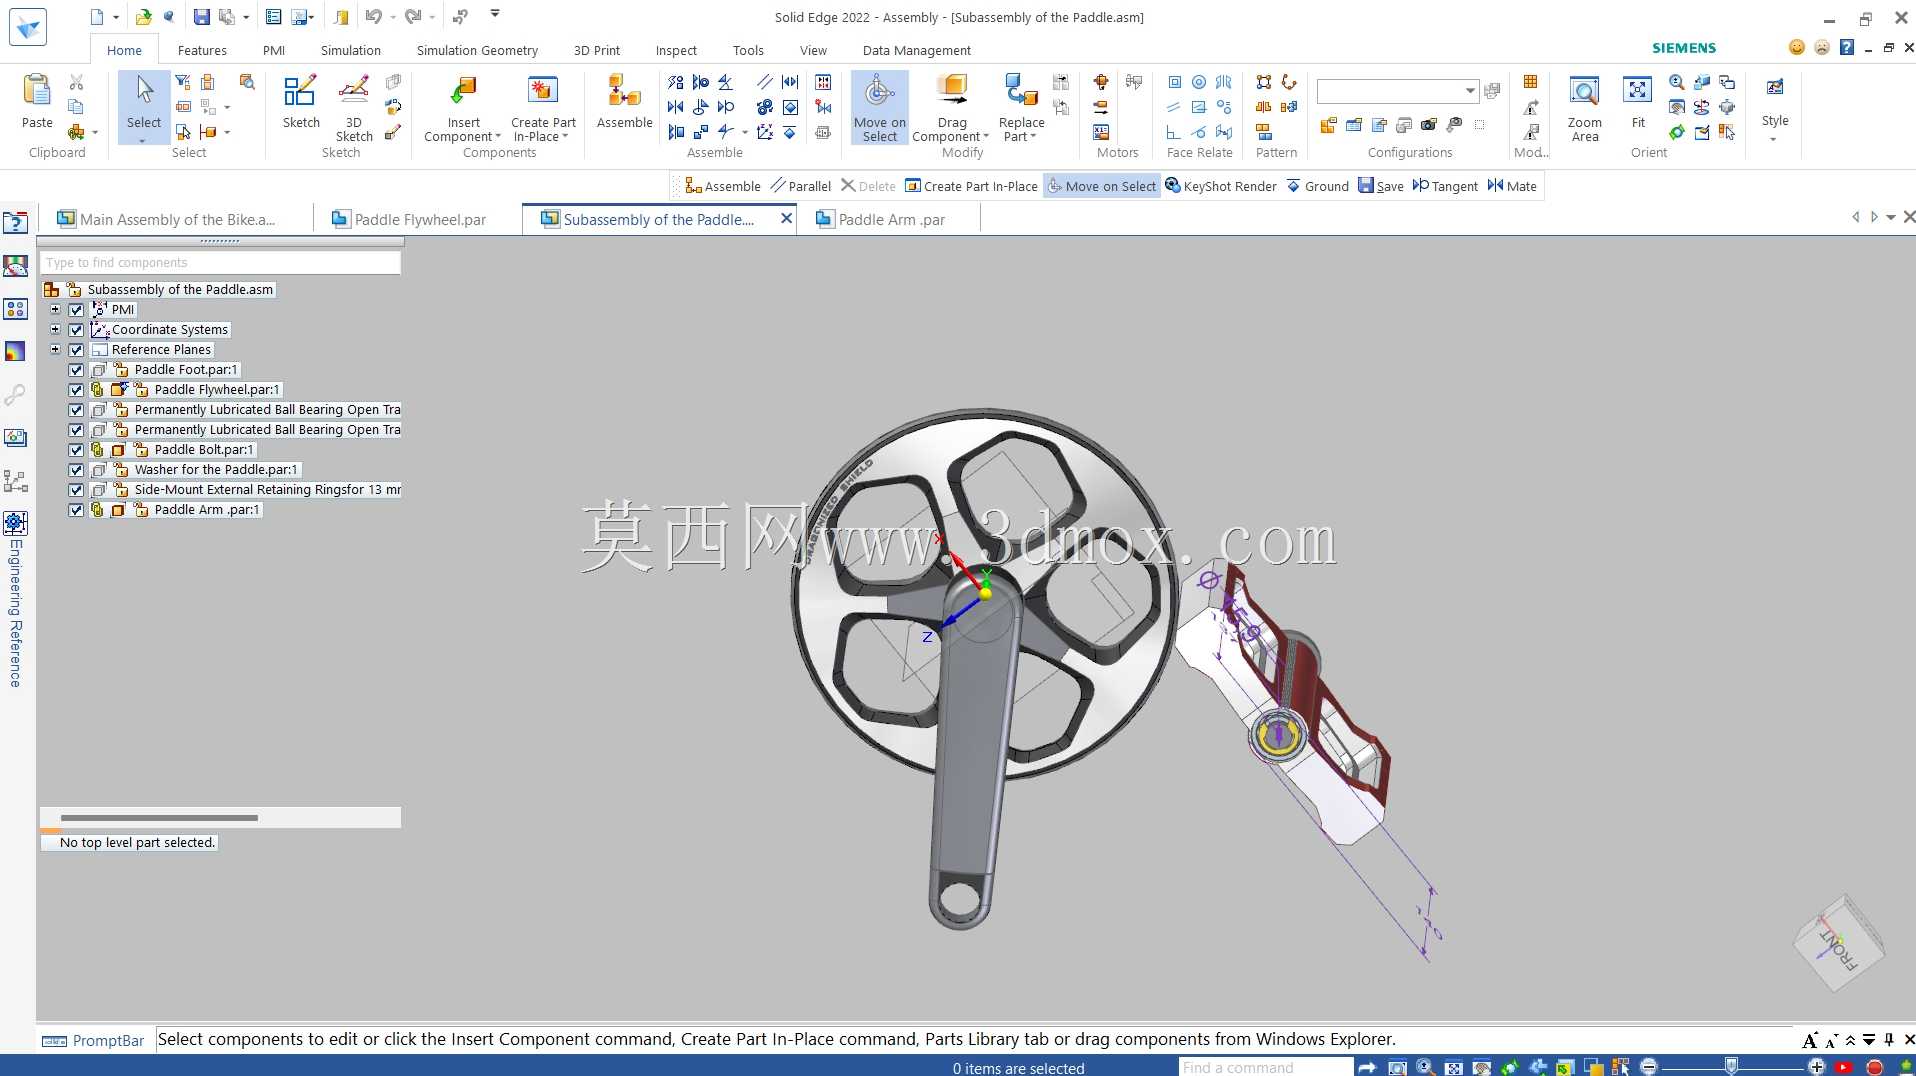The width and height of the screenshot is (1916, 1076).
Task: Hide Paddle Arm .par:1 via its checkbox
Action: pos(76,510)
